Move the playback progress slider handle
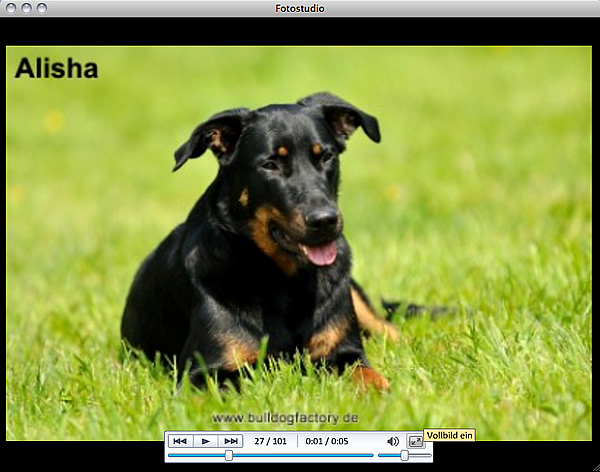 pyautogui.click(x=229, y=456)
